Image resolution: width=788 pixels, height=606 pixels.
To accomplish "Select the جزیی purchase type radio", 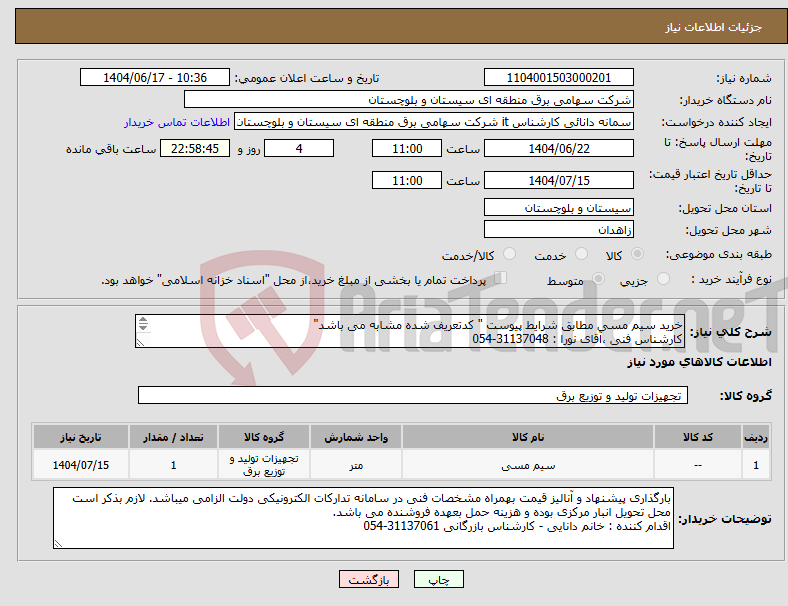I will 663,278.
